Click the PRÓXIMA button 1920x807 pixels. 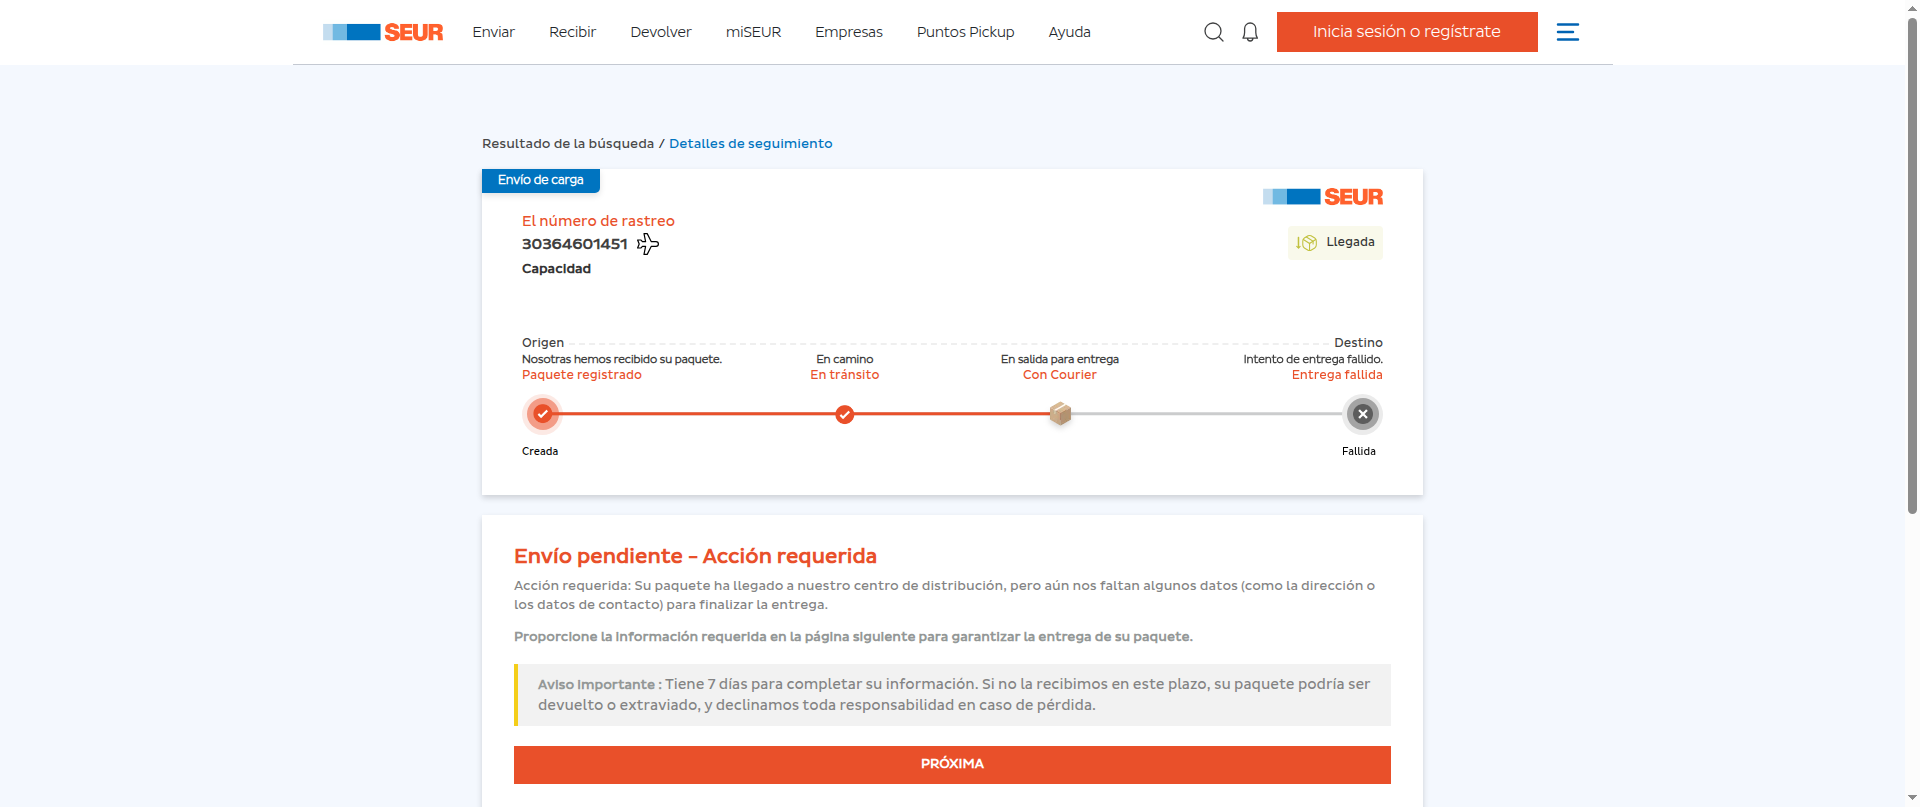tap(952, 764)
